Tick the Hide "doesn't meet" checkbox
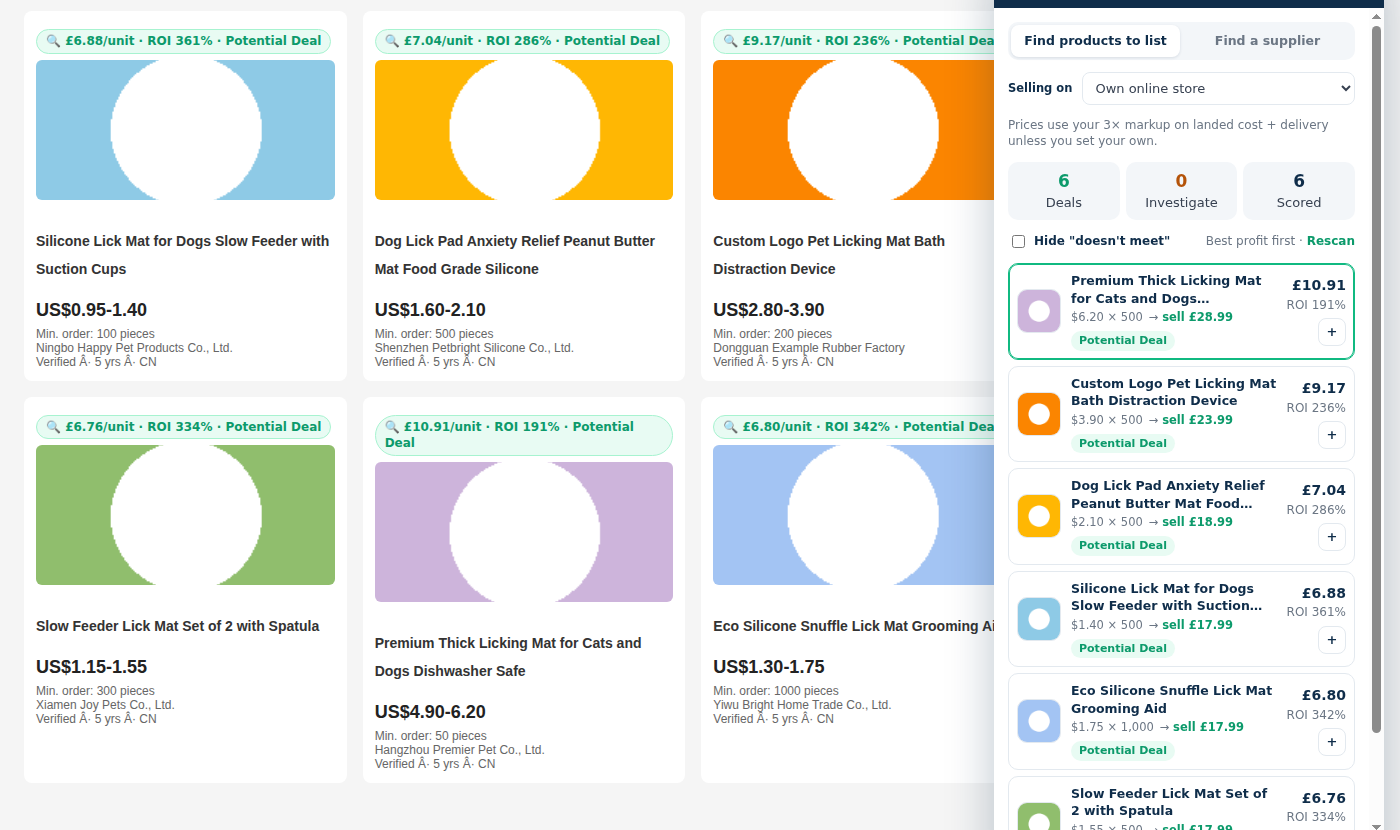 pyautogui.click(x=1018, y=241)
